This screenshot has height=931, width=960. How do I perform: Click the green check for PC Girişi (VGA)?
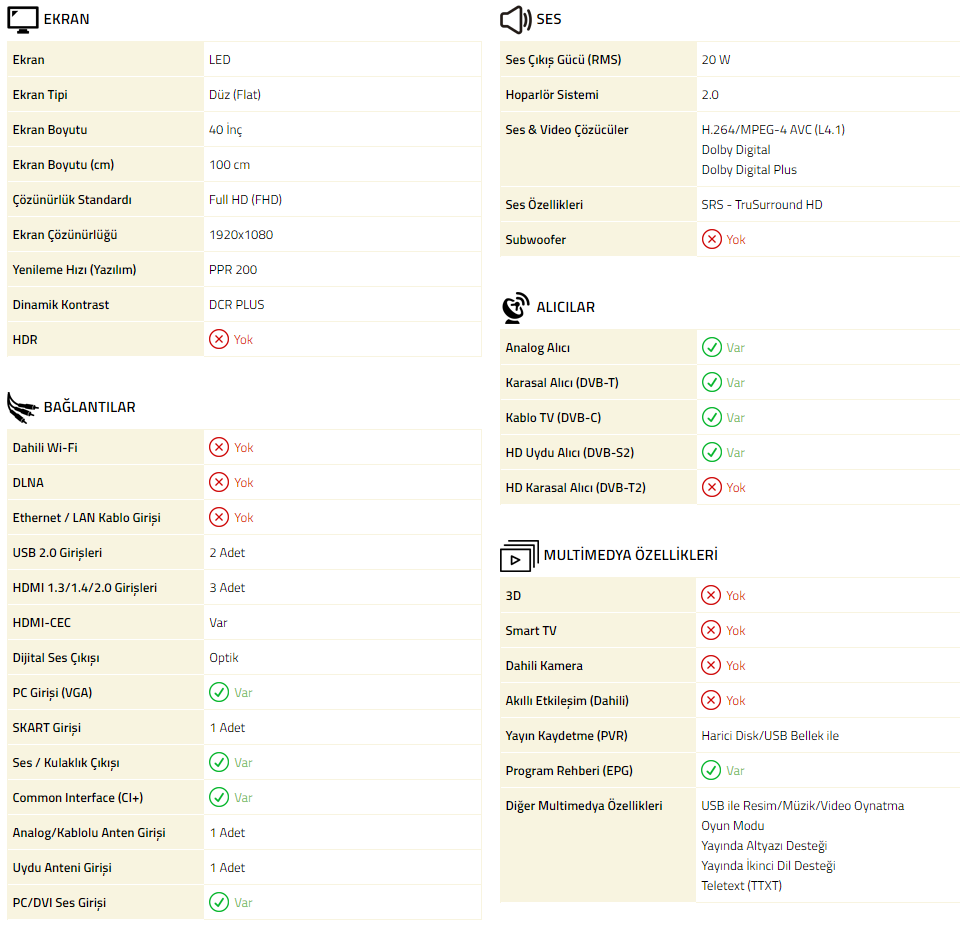219,692
